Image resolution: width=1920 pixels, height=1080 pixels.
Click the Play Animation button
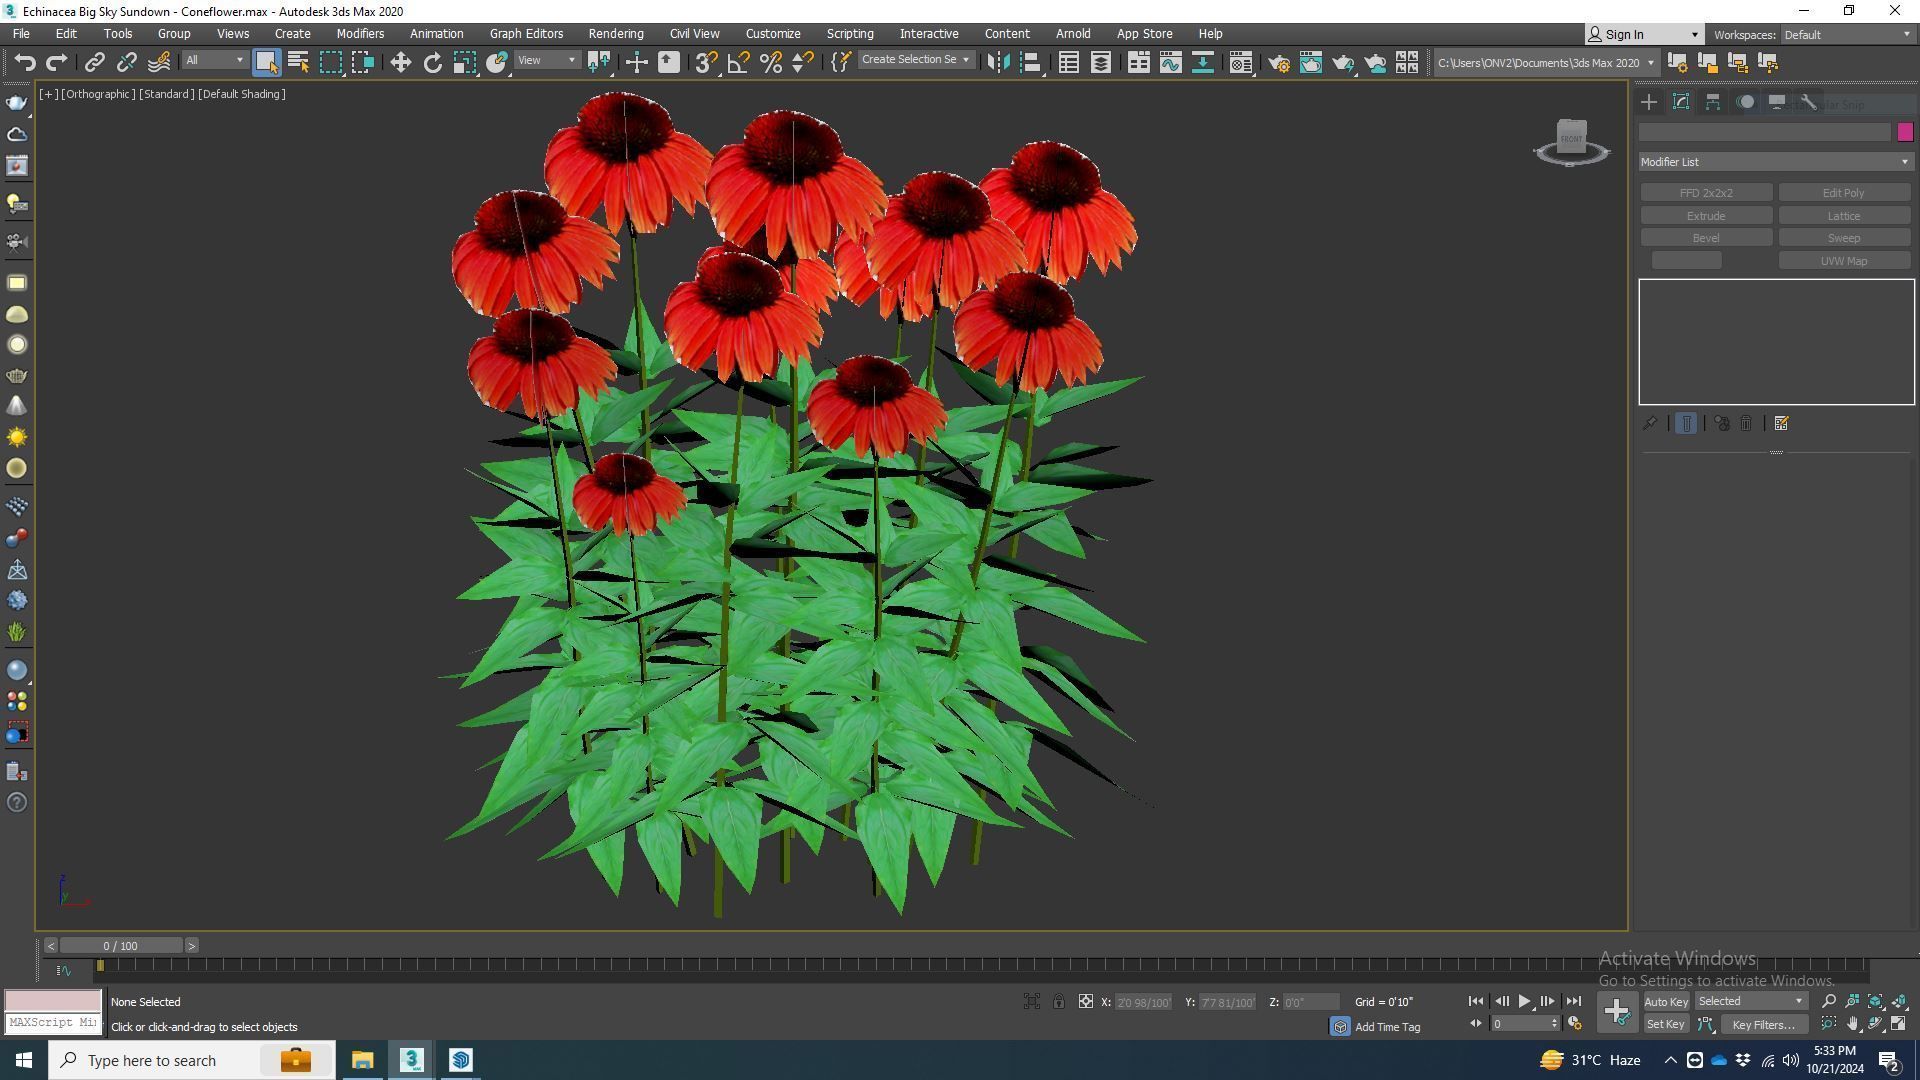[1524, 1002]
